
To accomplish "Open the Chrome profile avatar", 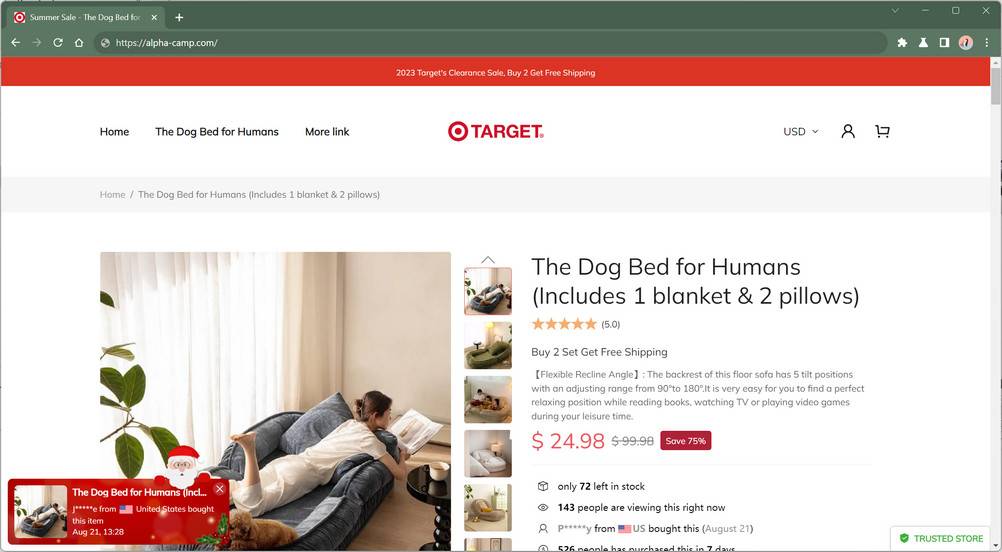I will tap(966, 43).
